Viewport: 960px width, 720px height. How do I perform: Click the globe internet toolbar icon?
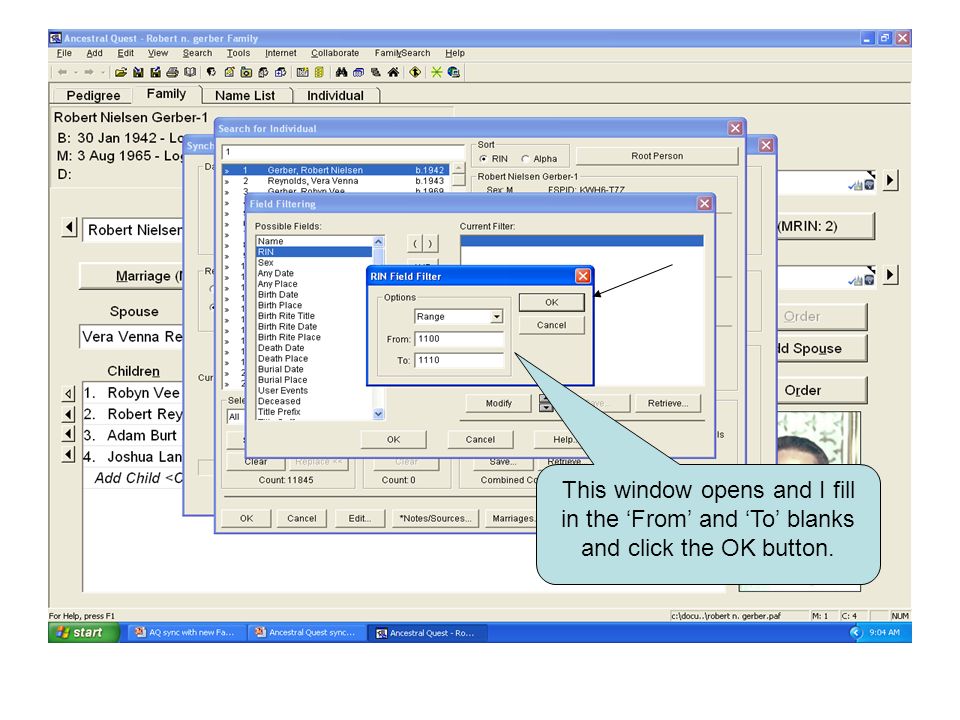click(454, 72)
